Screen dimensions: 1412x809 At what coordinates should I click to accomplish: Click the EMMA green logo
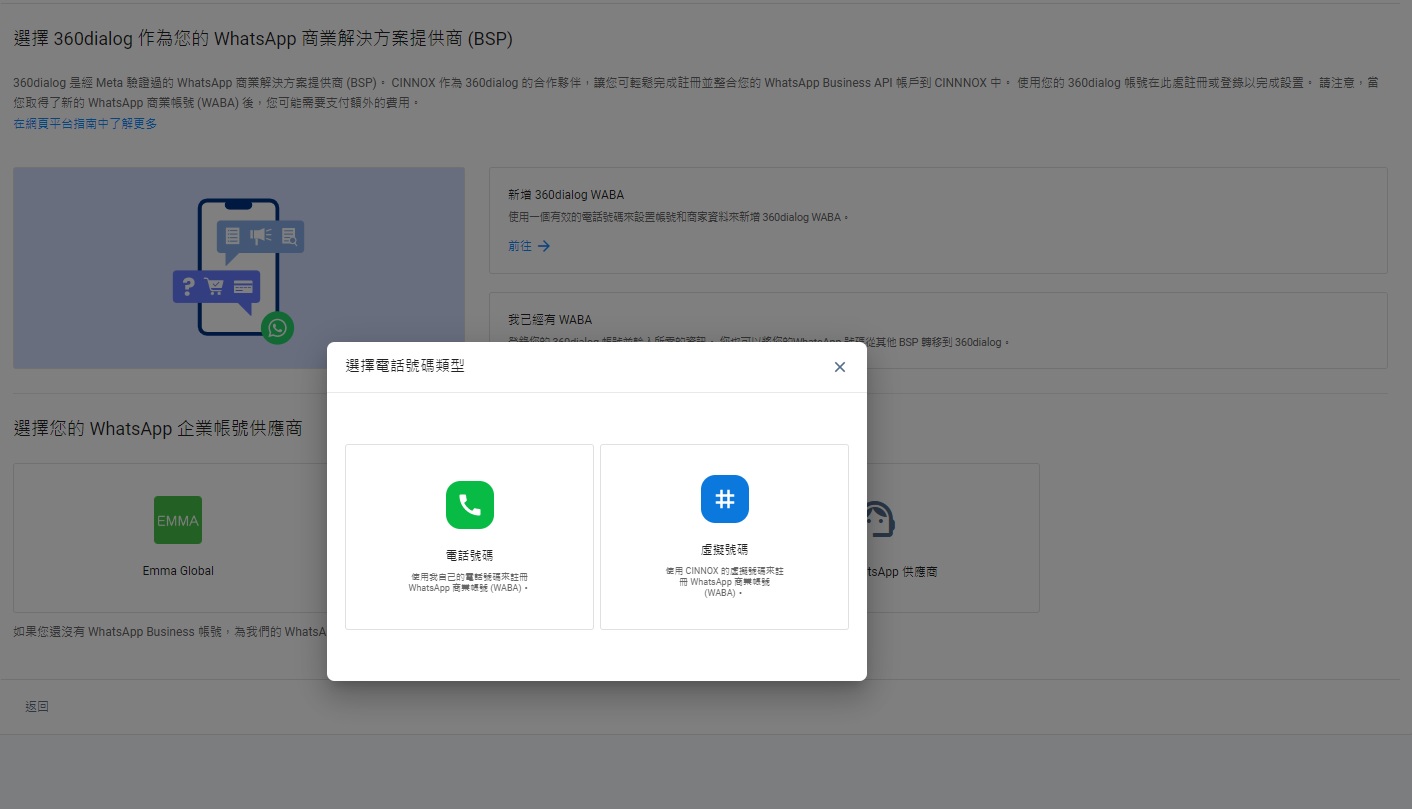tap(178, 520)
